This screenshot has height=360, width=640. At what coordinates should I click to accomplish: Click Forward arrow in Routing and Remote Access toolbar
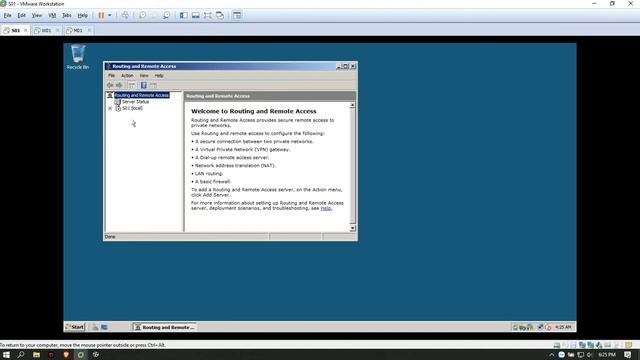119,85
